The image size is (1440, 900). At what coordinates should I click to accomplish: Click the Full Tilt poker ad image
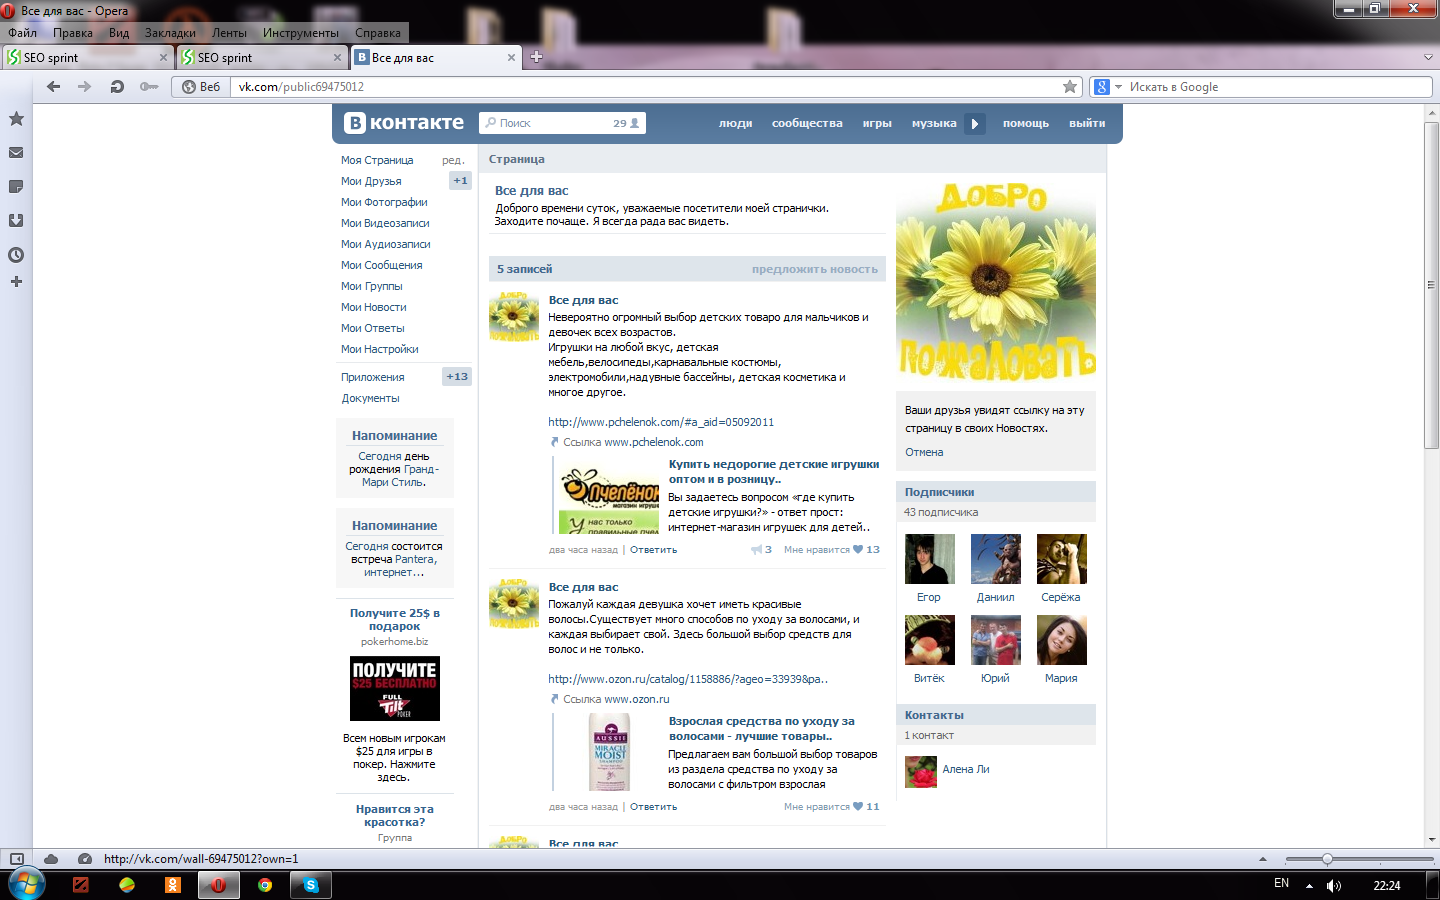[395, 688]
